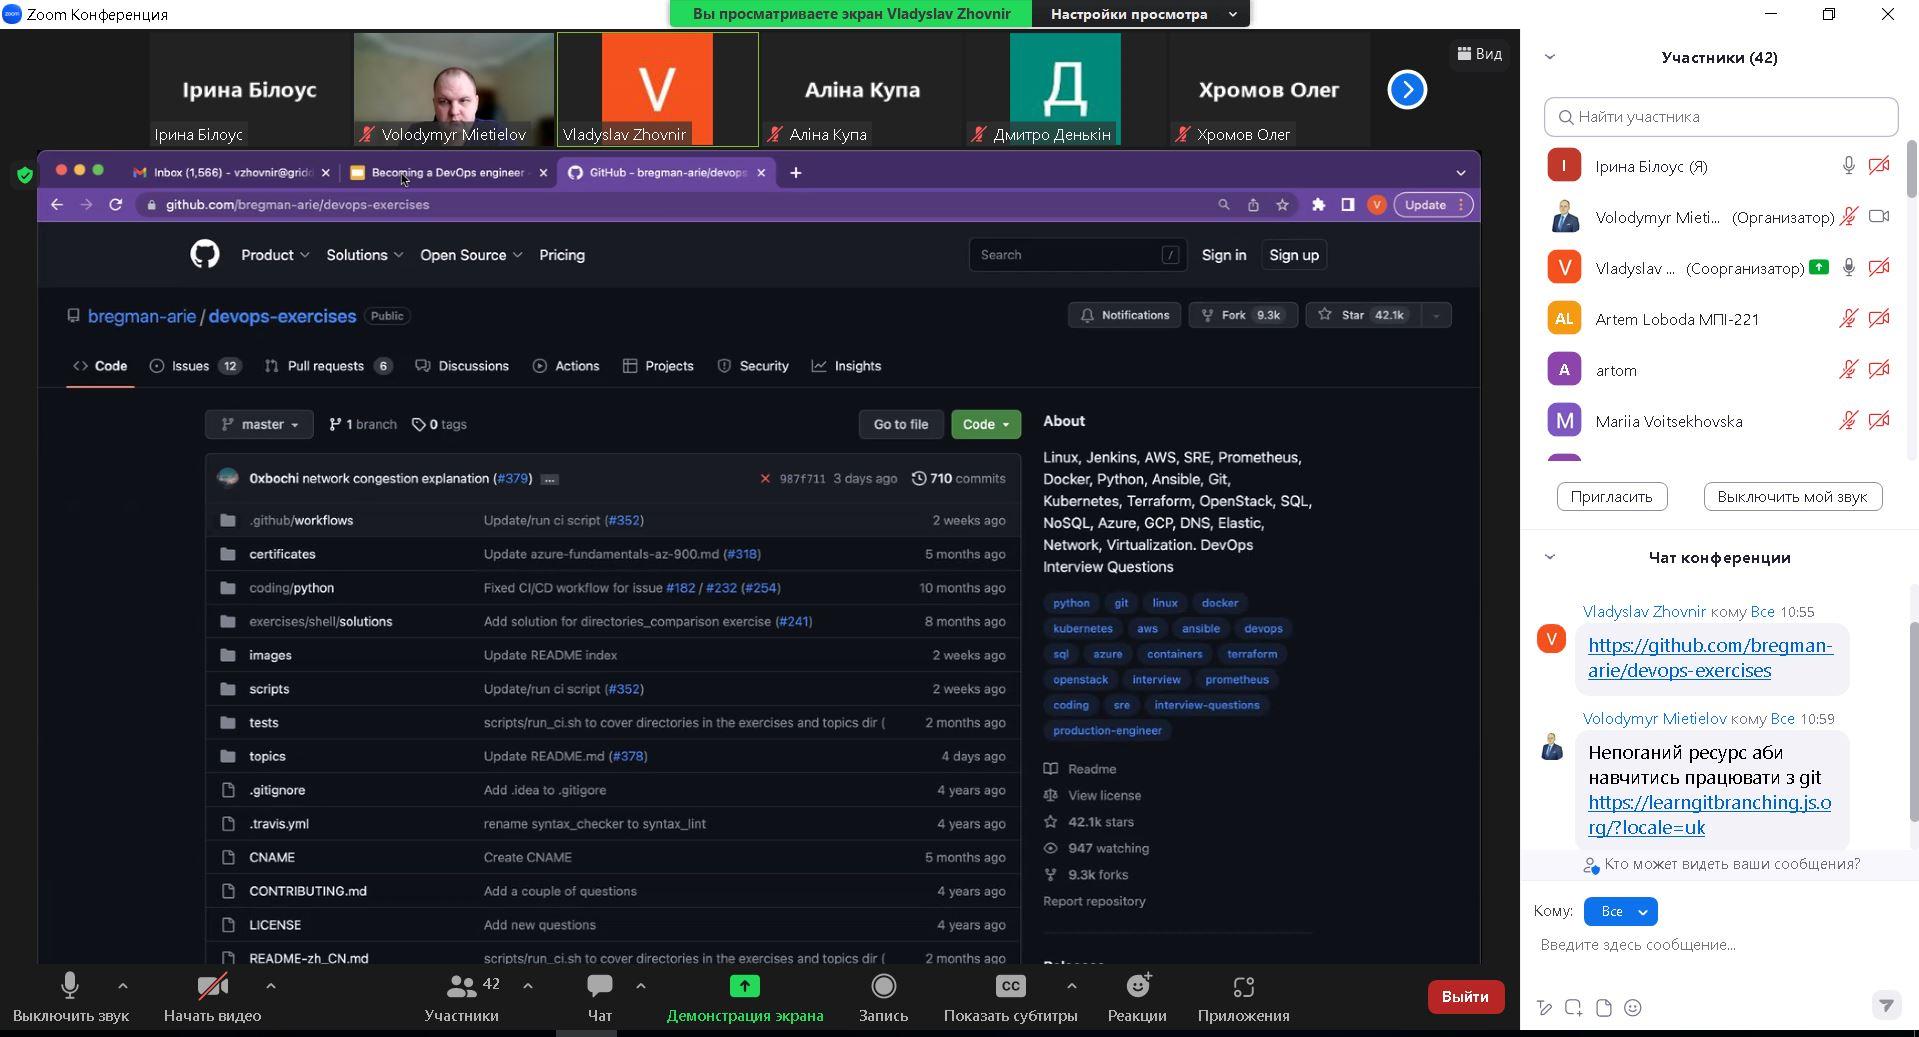Start video with Начать видео button
This screenshot has height=1037, width=1919.
tap(212, 987)
